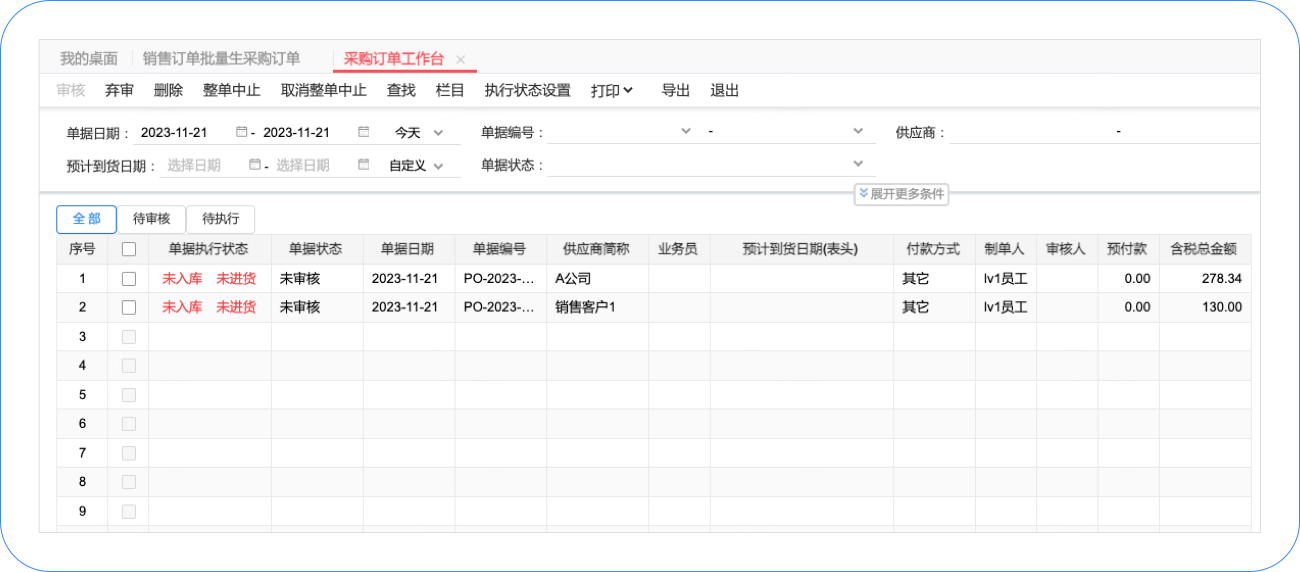Viewport: 1300px width, 572px height.
Task: Open the 打印 dropdown menu
Action: pyautogui.click(x=612, y=90)
